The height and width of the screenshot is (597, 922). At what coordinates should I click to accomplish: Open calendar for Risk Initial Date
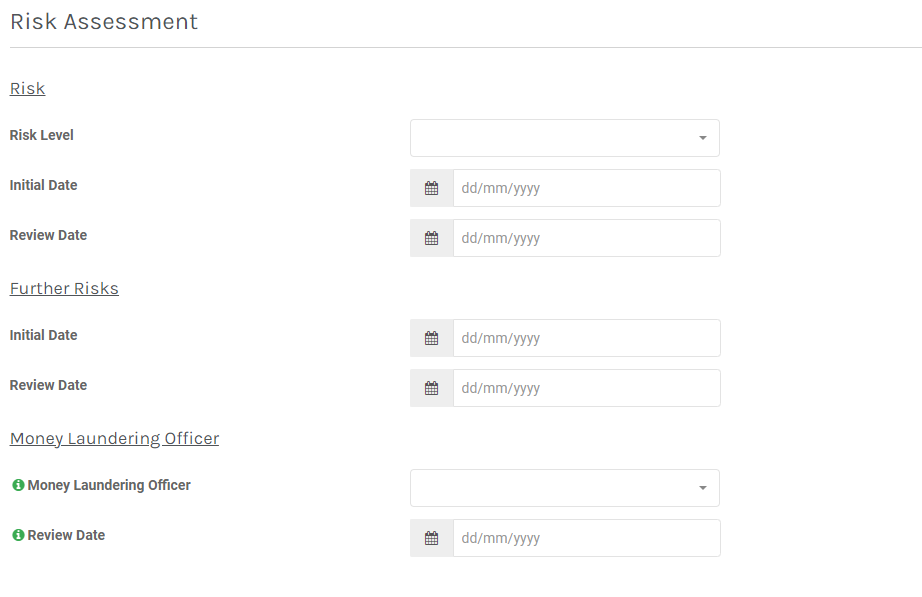pos(432,188)
